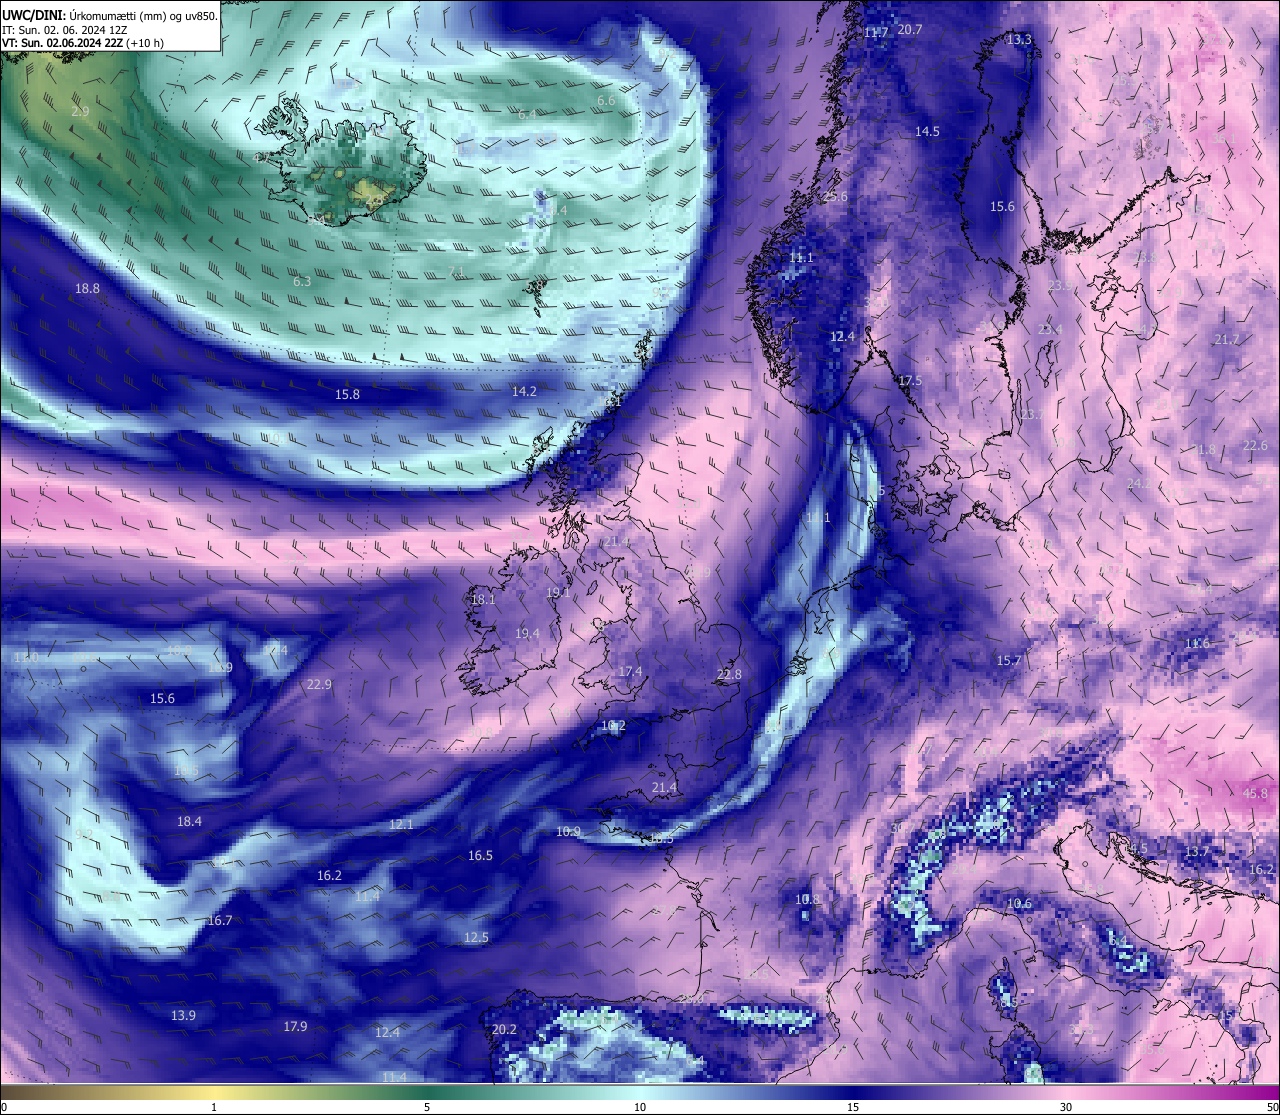Click the colour scale label '10'
Viewport: 1280px width, 1115px height.
pyautogui.click(x=640, y=1107)
